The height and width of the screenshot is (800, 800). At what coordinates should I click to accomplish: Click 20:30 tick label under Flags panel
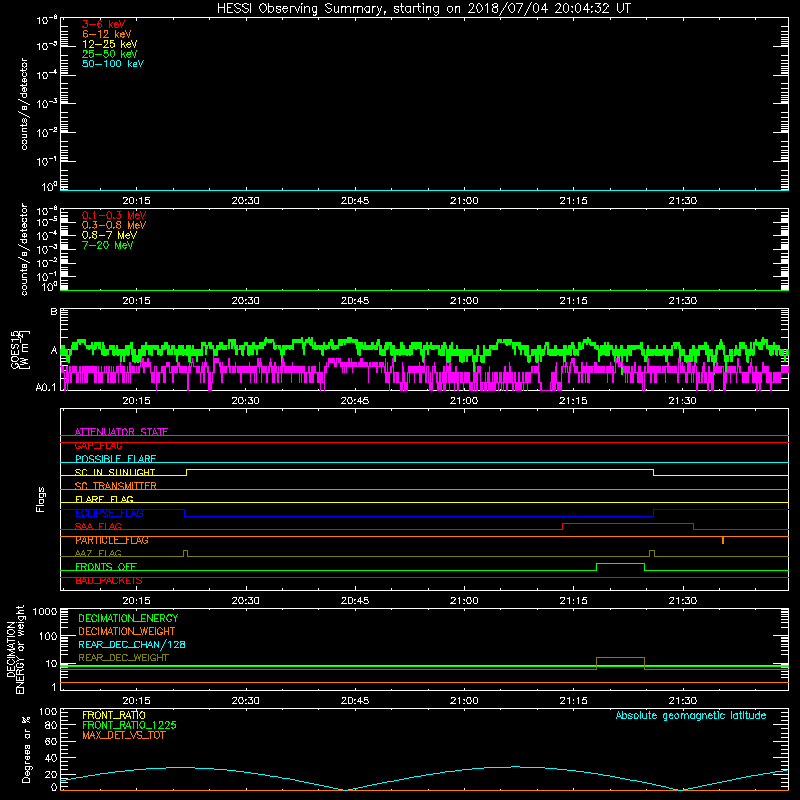tap(245, 601)
